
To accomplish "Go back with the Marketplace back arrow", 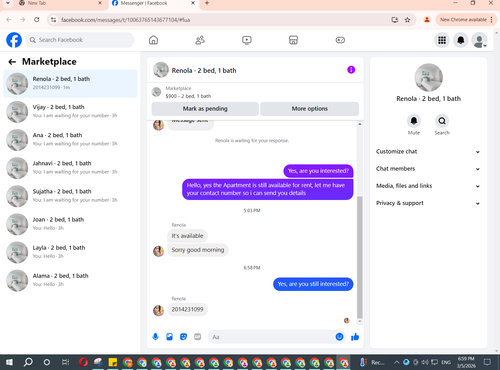I will point(12,62).
